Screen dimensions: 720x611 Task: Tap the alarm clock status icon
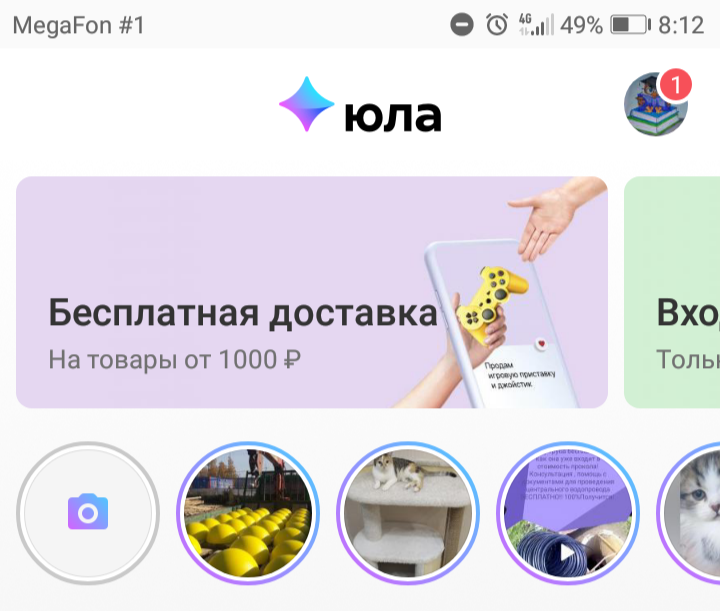pyautogui.click(x=497, y=24)
